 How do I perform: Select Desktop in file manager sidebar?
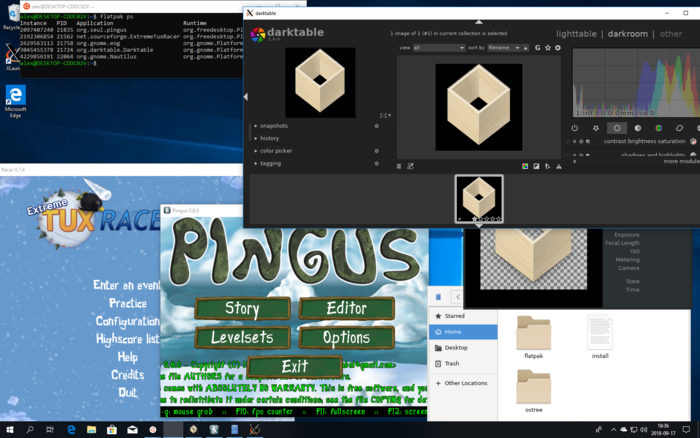[457, 347]
